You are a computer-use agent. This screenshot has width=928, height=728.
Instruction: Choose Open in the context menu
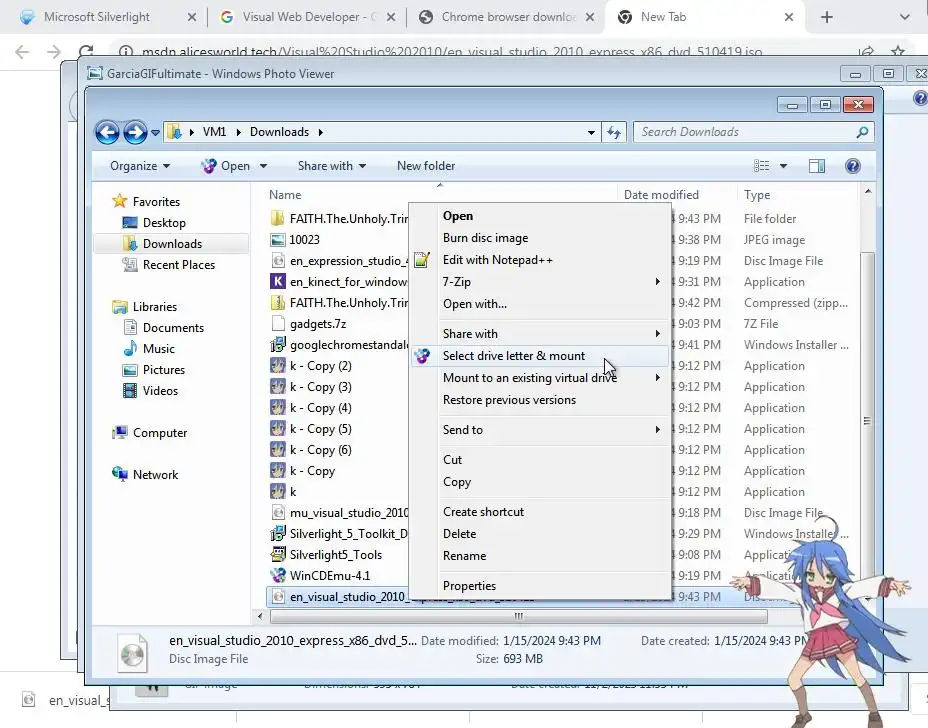540,216
